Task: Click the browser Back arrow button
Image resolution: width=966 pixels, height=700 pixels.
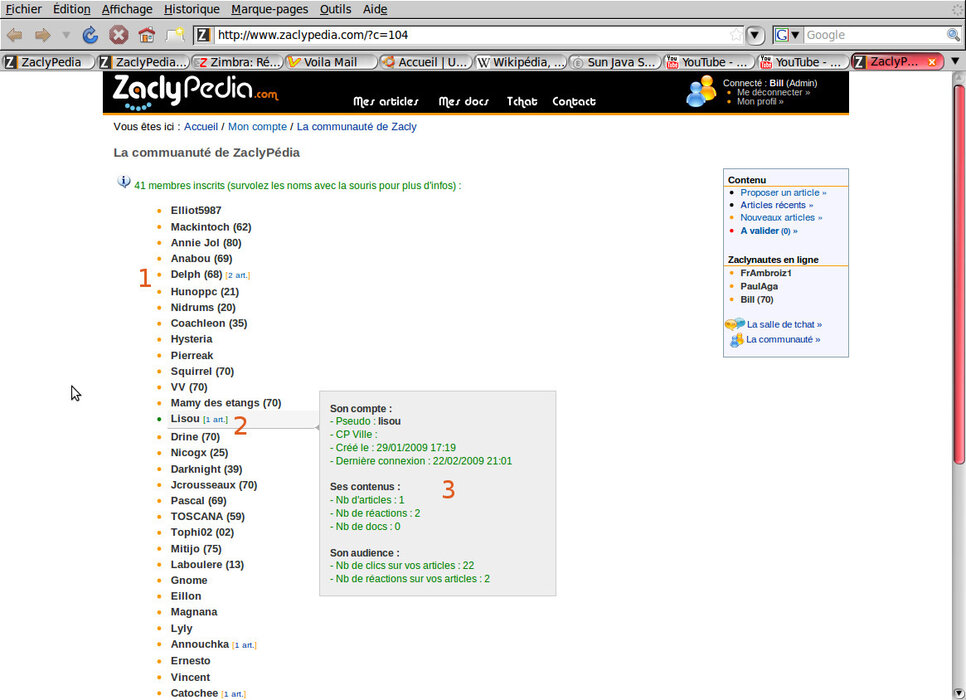Action: click(15, 35)
